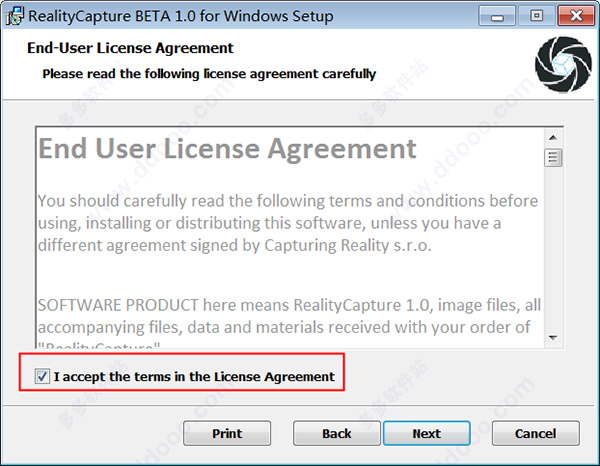Click the "I accept the terms" label text
The height and width of the screenshot is (466, 600).
[194, 377]
